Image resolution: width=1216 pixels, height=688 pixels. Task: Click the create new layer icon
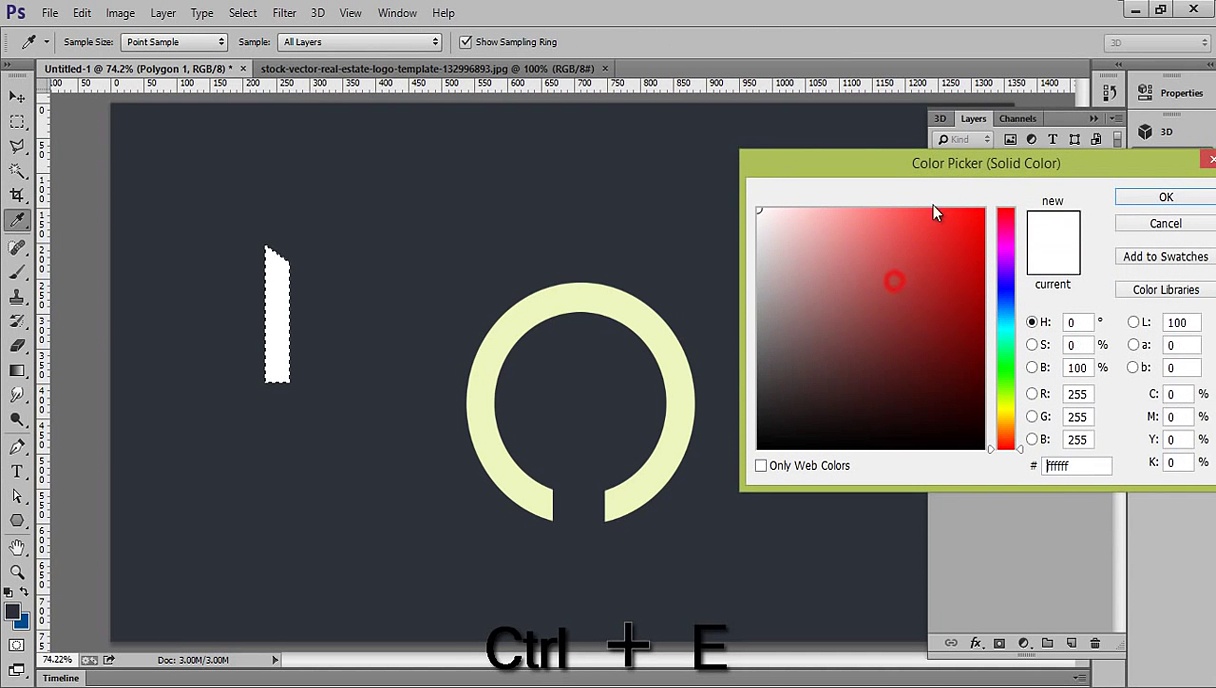click(1071, 643)
